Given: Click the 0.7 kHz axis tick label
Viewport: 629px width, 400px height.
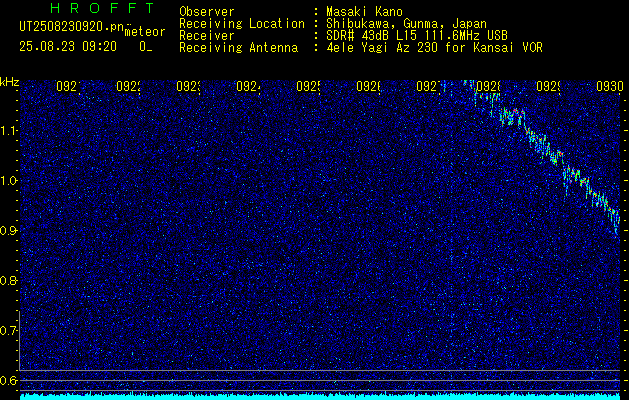Looking at the screenshot, I should click(x=8, y=331).
